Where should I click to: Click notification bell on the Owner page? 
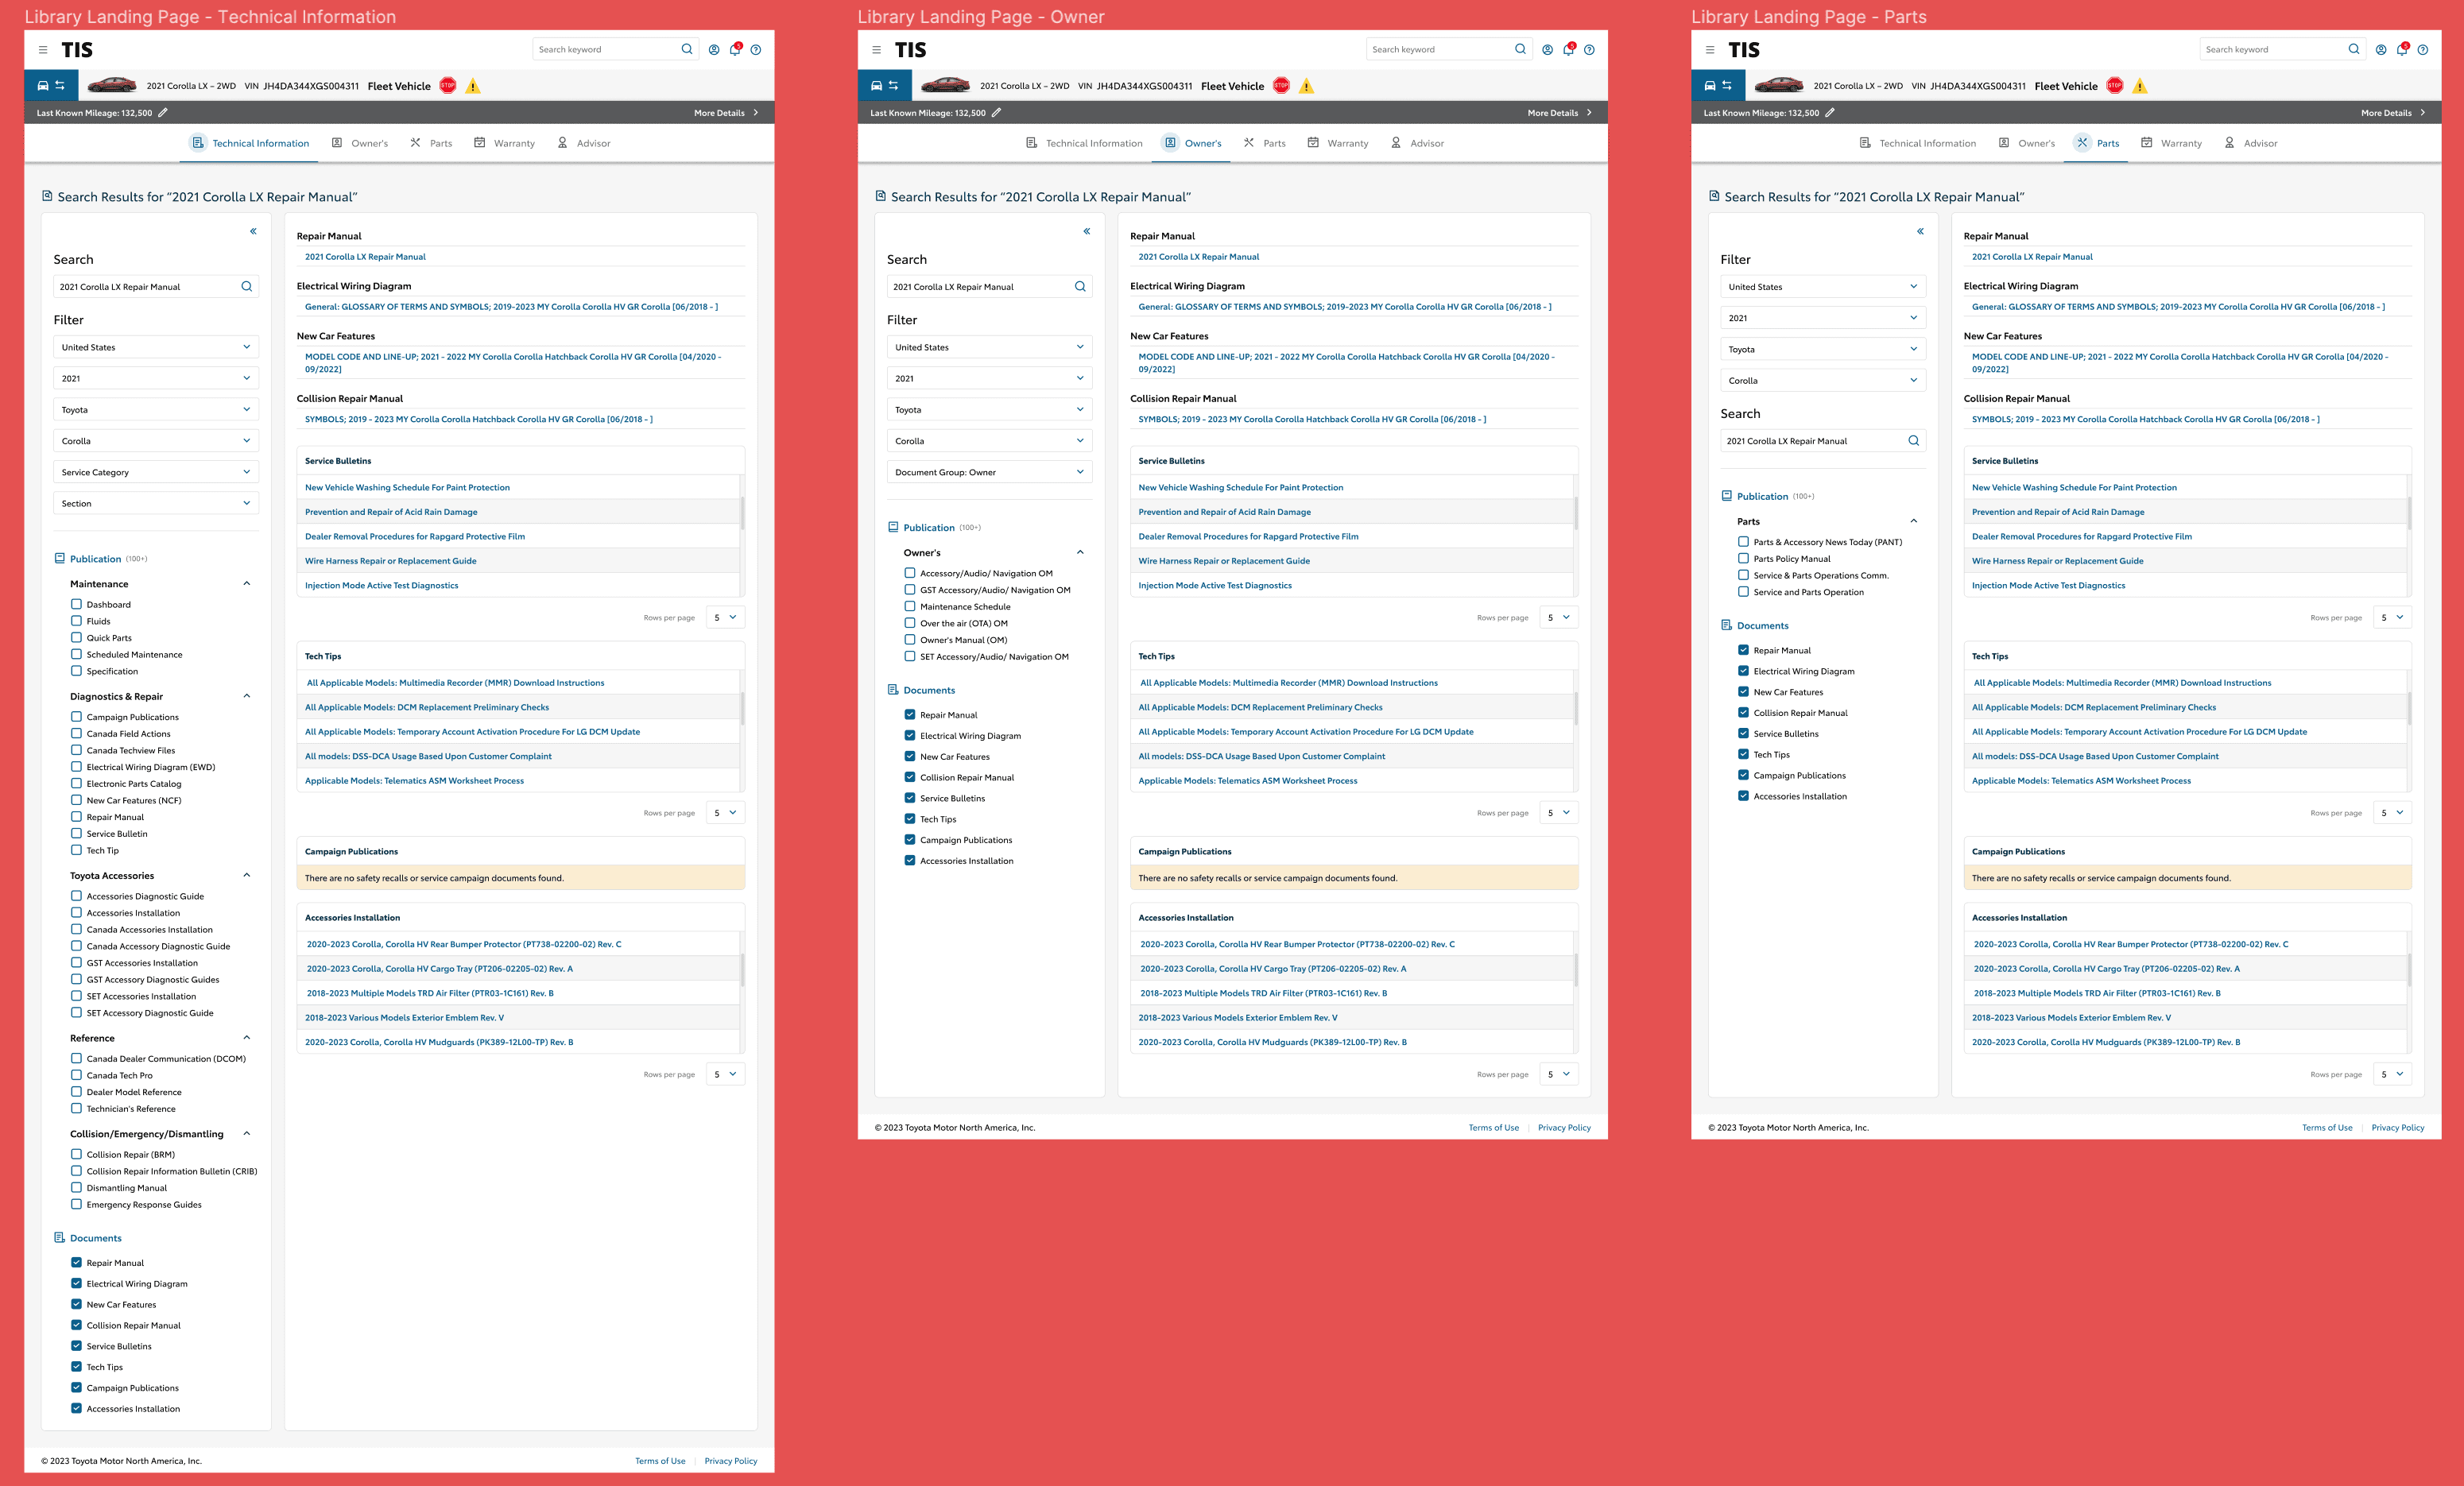(1568, 49)
